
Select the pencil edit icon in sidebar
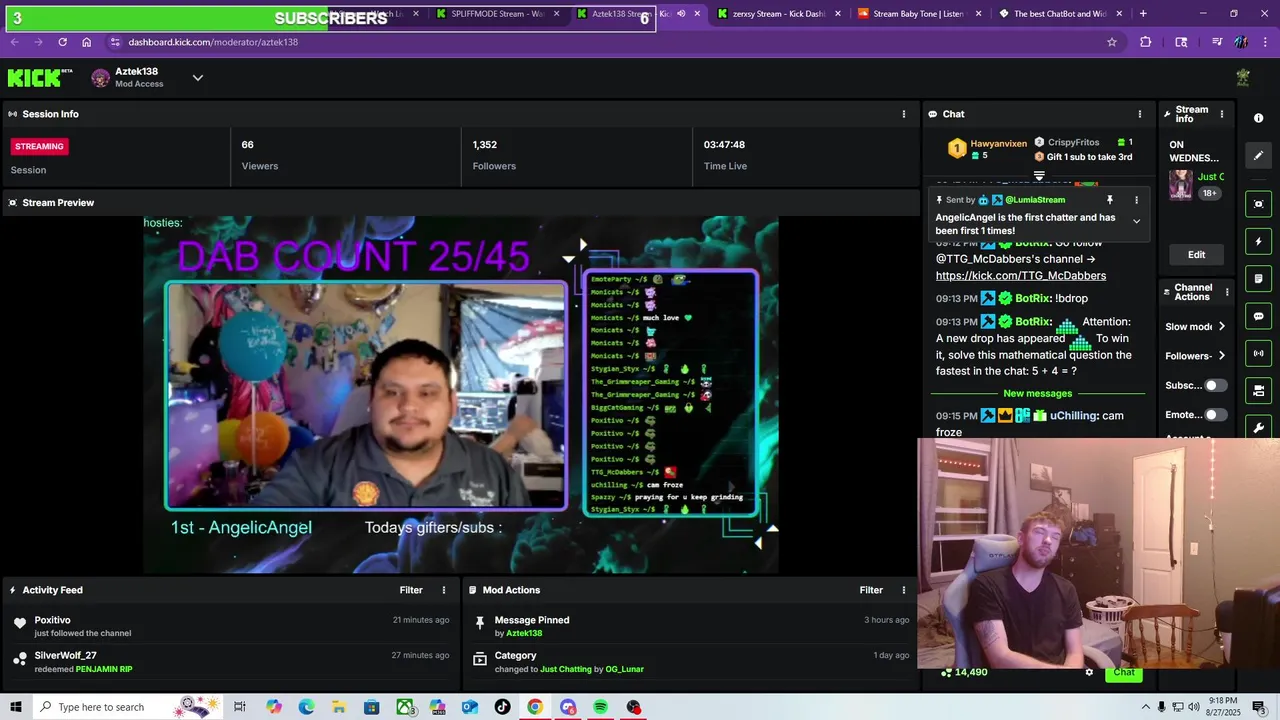tap(1259, 155)
